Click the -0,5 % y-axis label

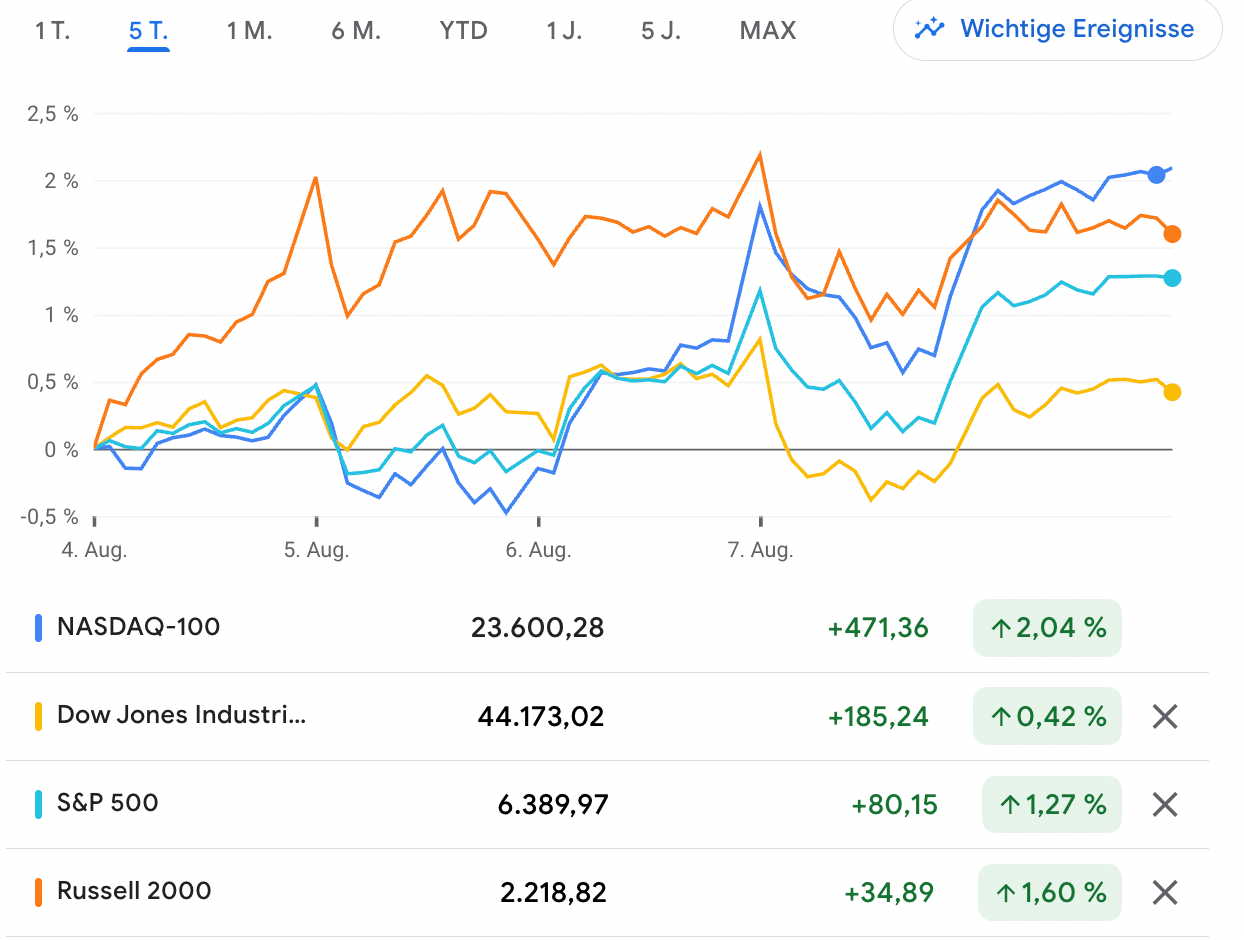point(49,516)
